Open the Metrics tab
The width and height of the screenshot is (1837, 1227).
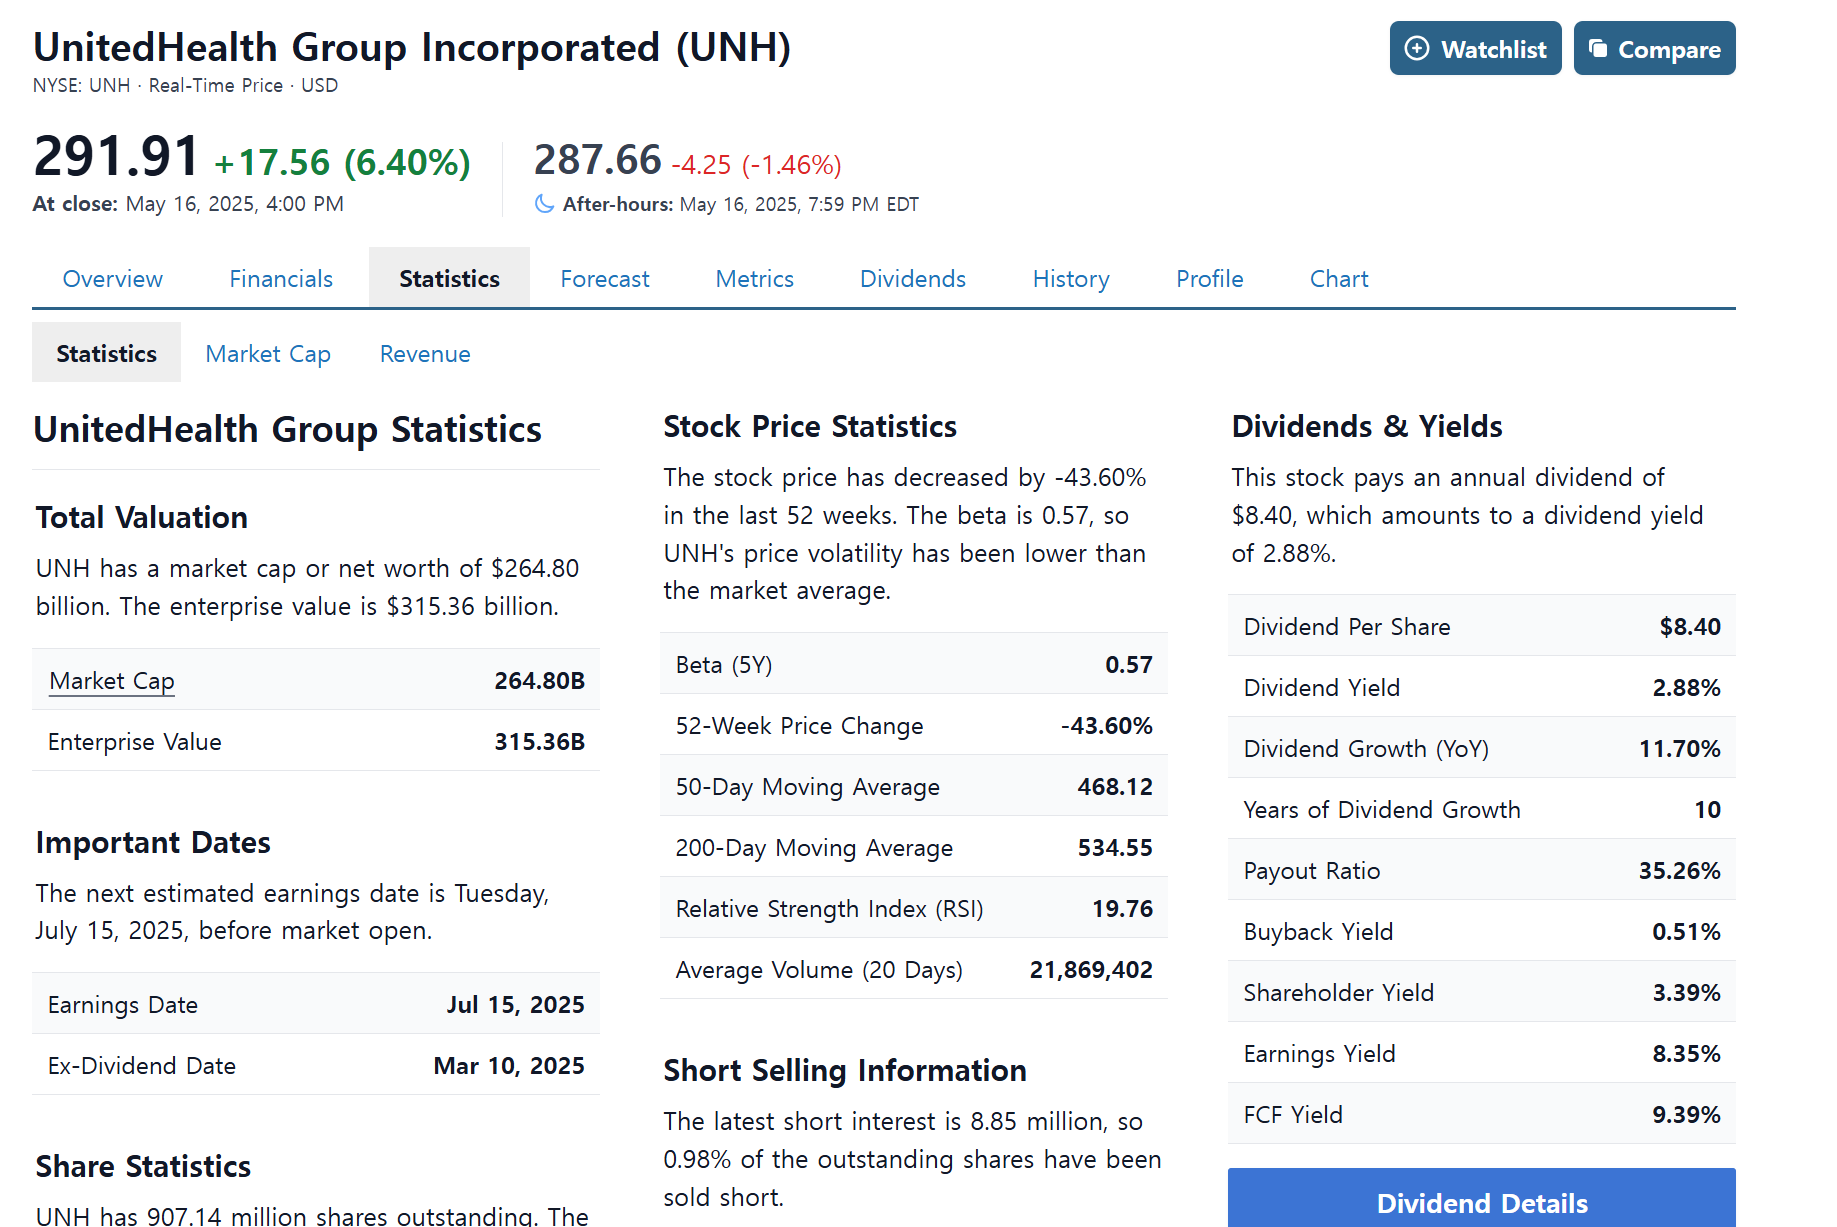pyautogui.click(x=755, y=279)
